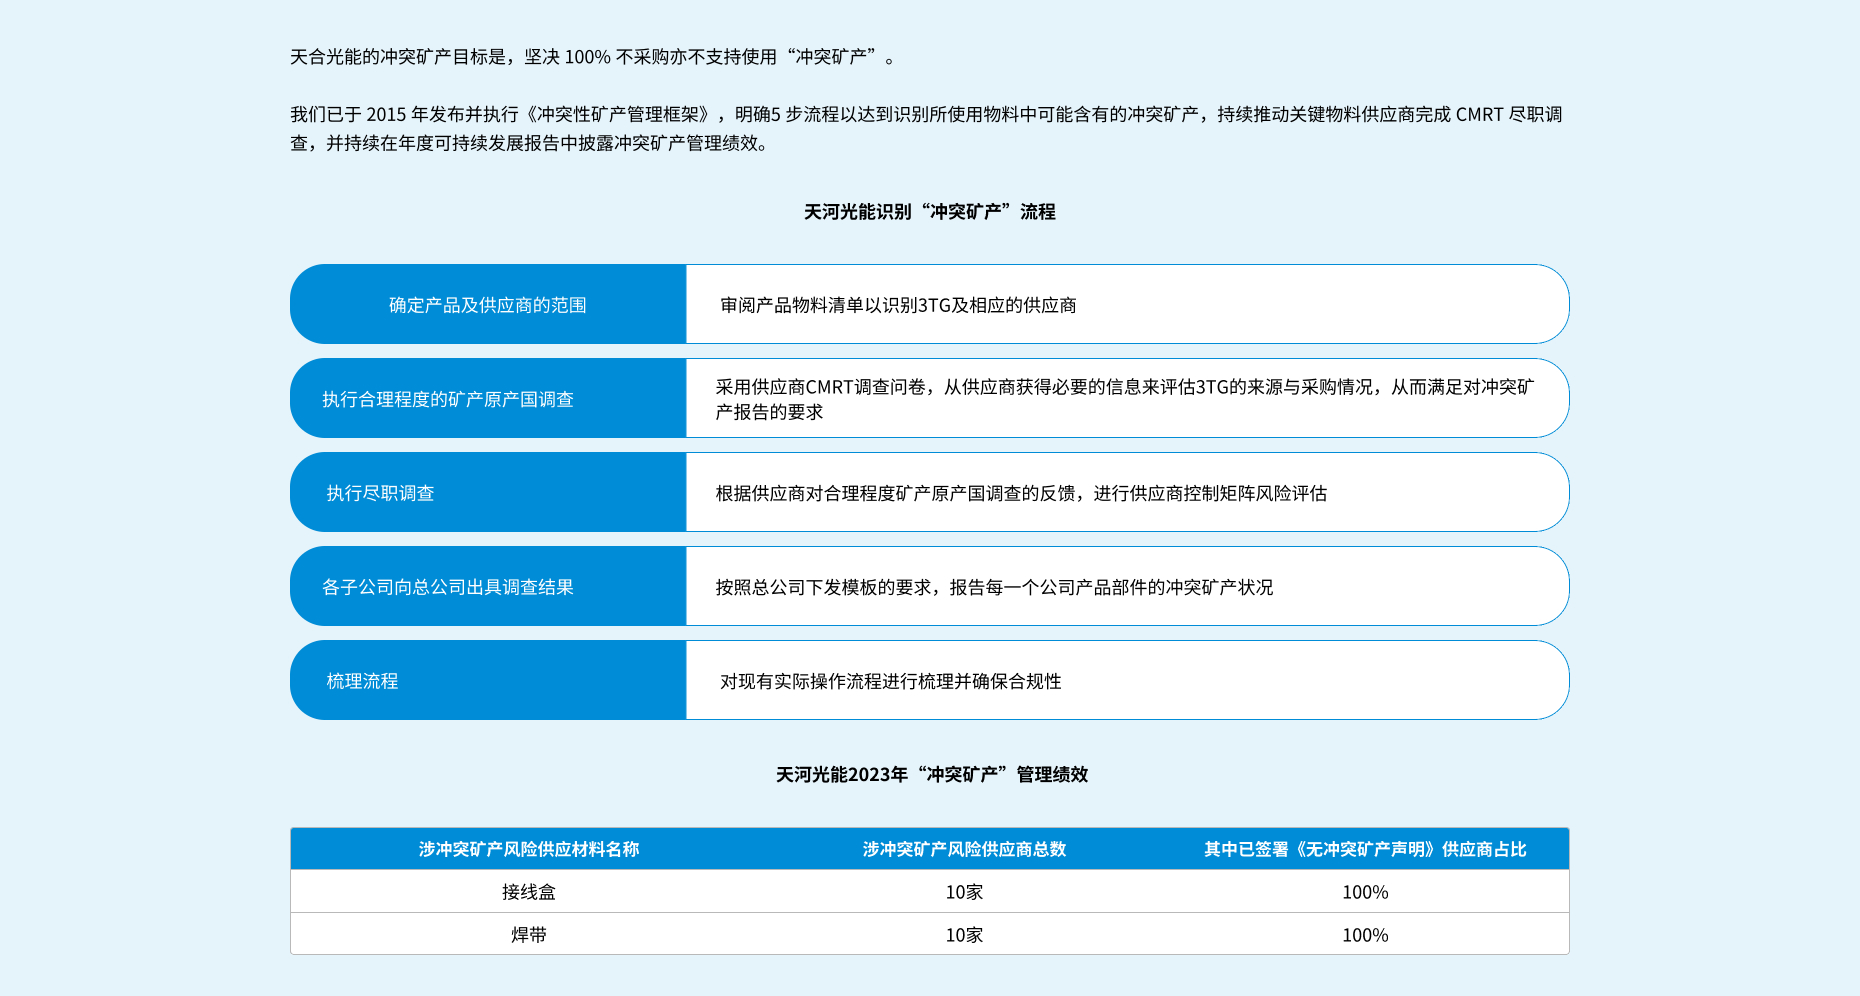1860x996 pixels.
Task: Click the column header 涉冲突矿产风险供应商总数
Action: [x=964, y=849]
